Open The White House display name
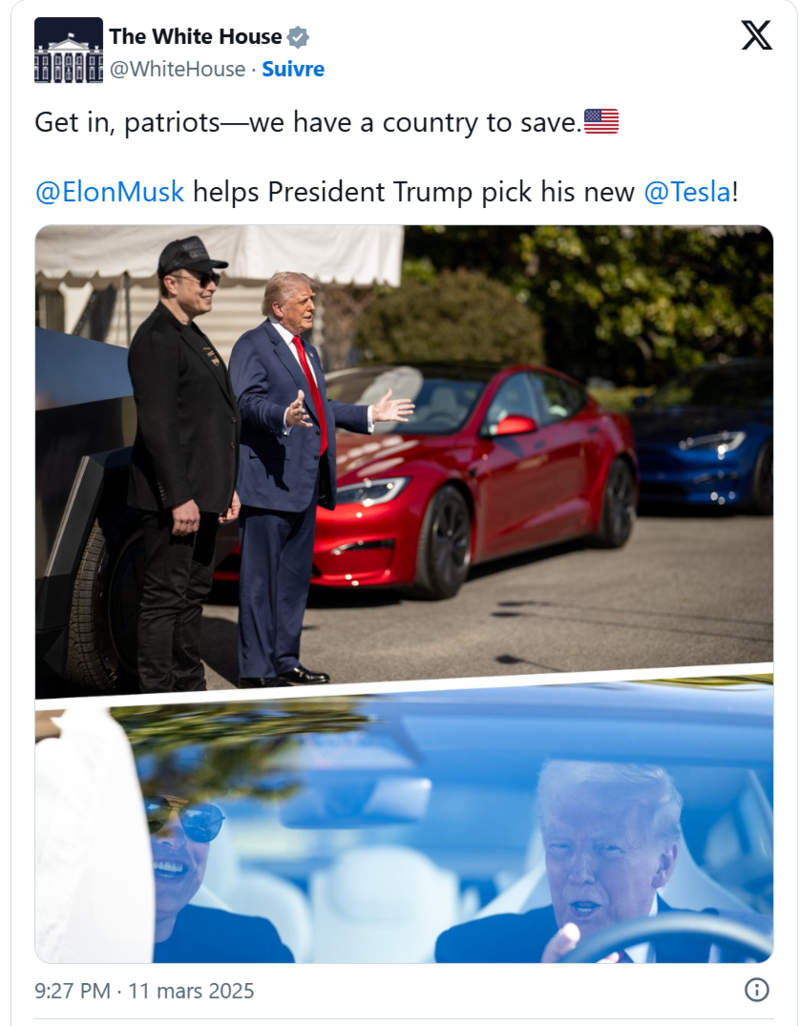Viewport: 800px width, 1026px height. [x=195, y=37]
